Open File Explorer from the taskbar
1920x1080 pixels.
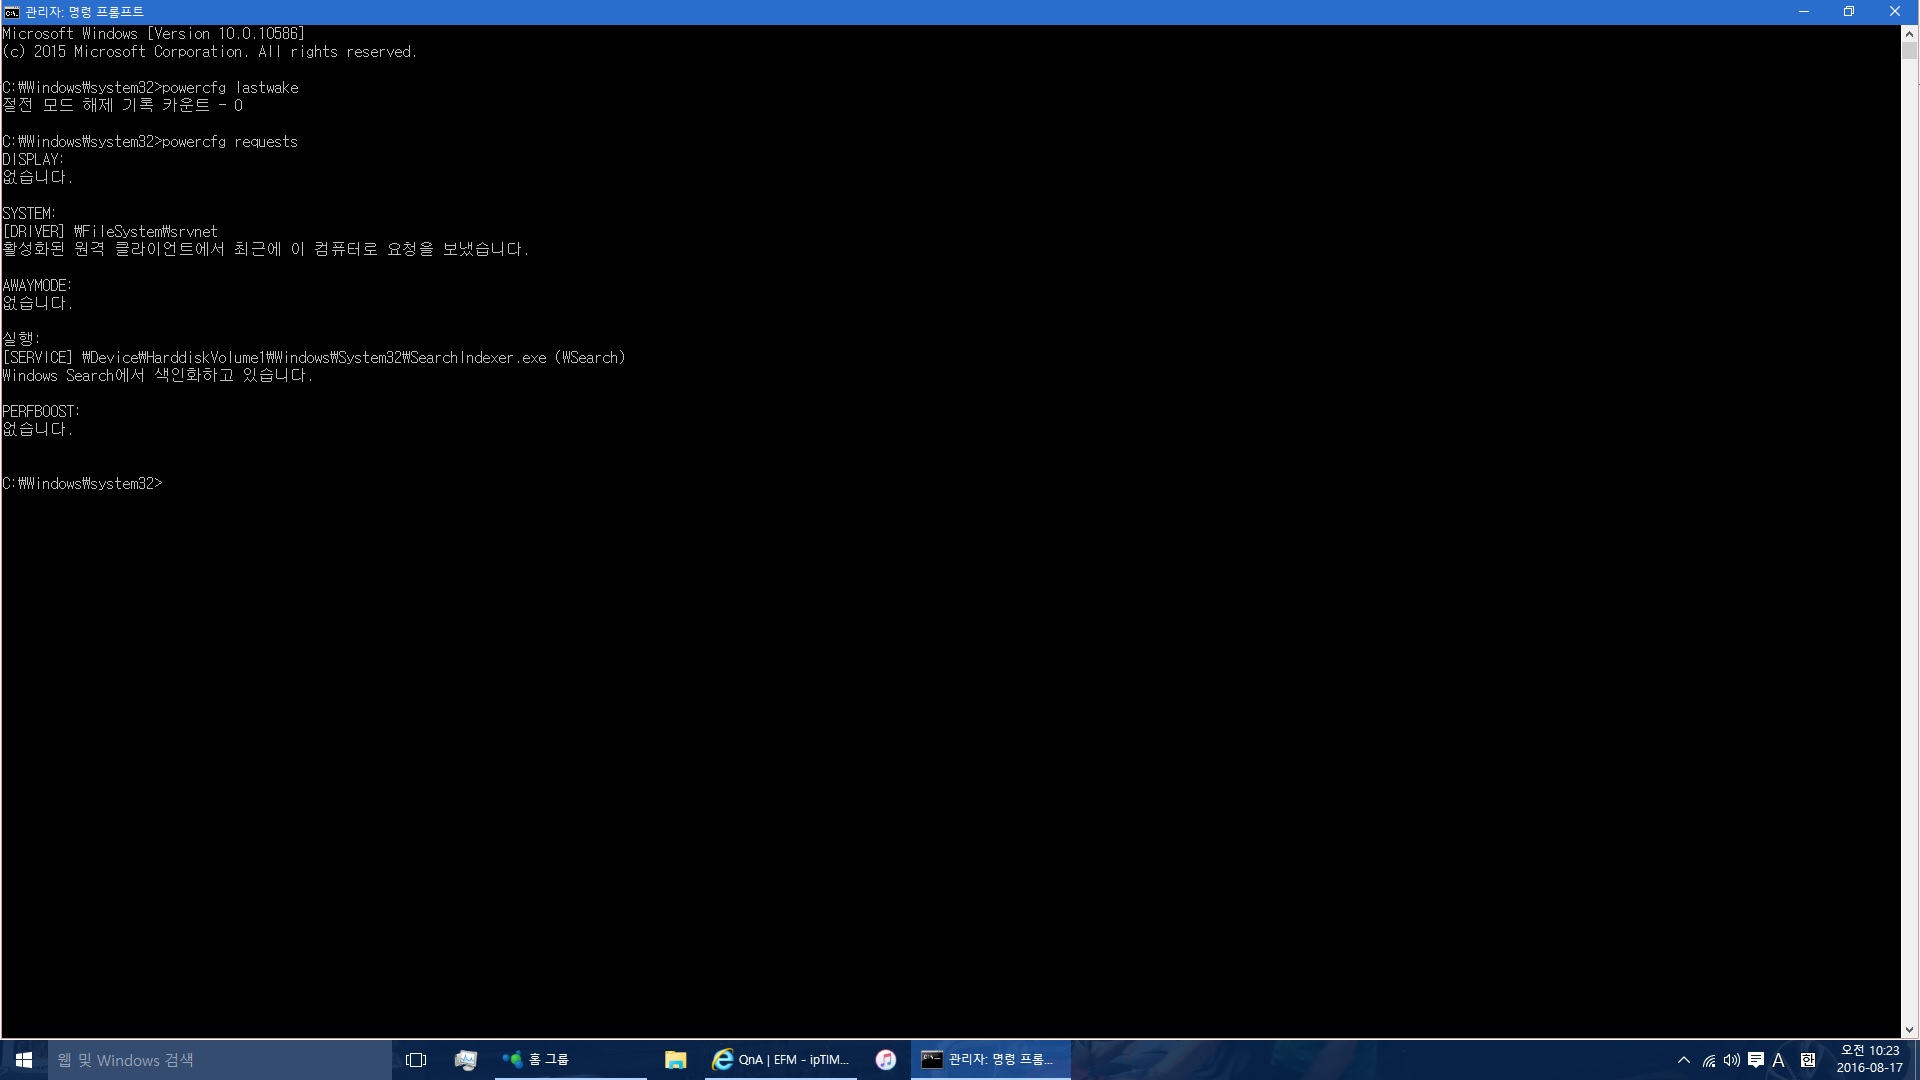(676, 1060)
